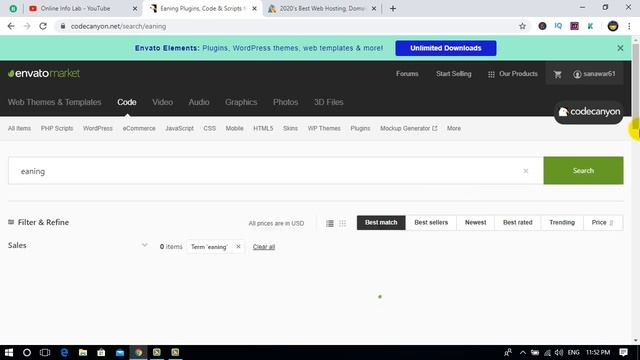Sort results by Price
The width and height of the screenshot is (640, 360).
(x=603, y=222)
